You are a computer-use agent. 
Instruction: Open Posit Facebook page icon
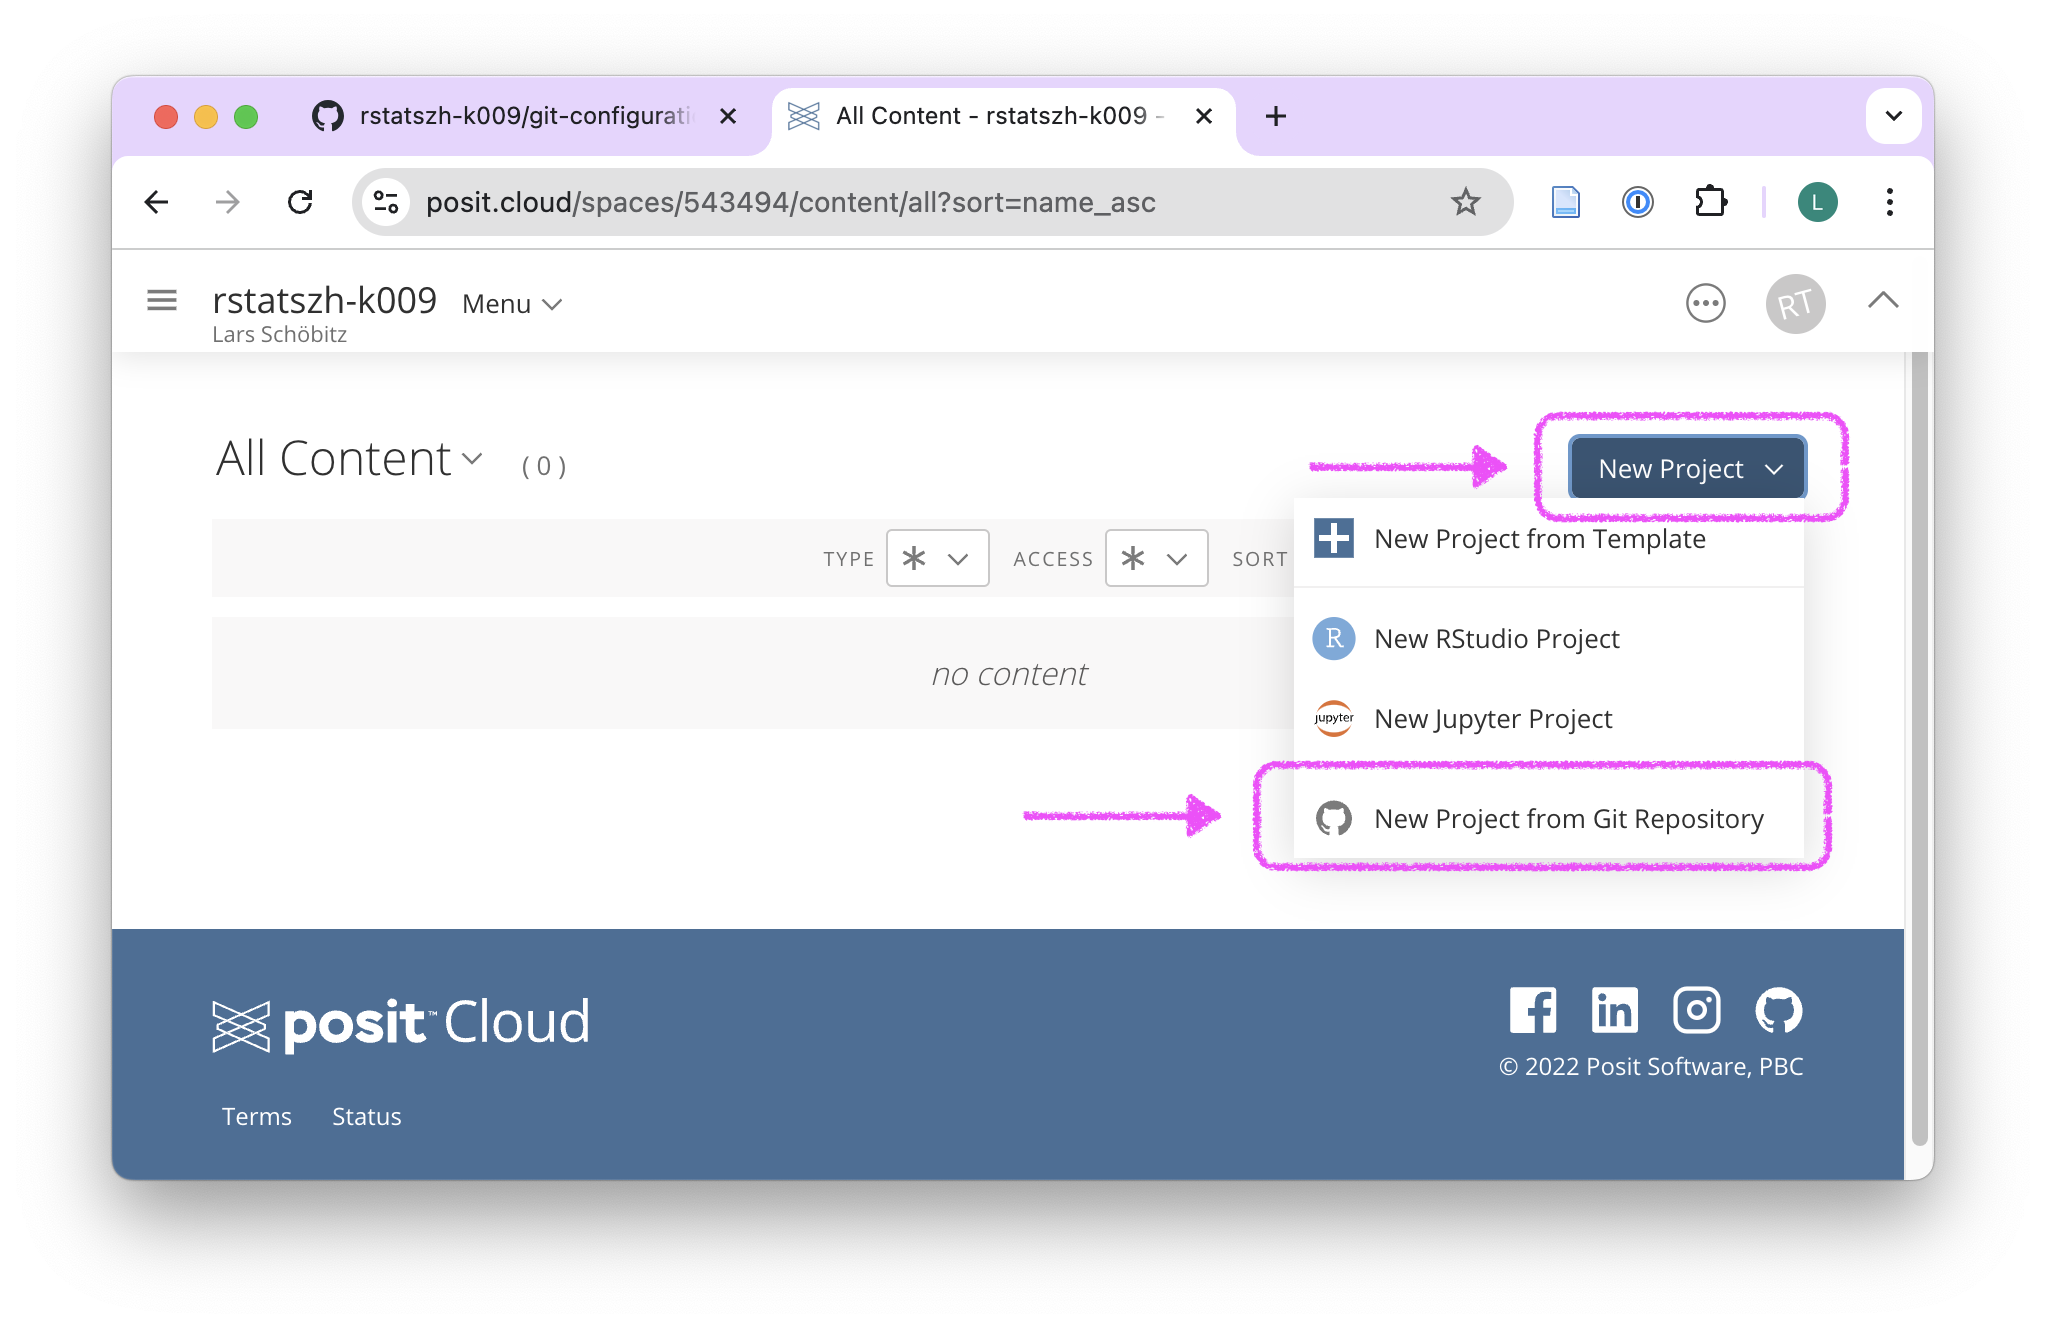click(1533, 1010)
